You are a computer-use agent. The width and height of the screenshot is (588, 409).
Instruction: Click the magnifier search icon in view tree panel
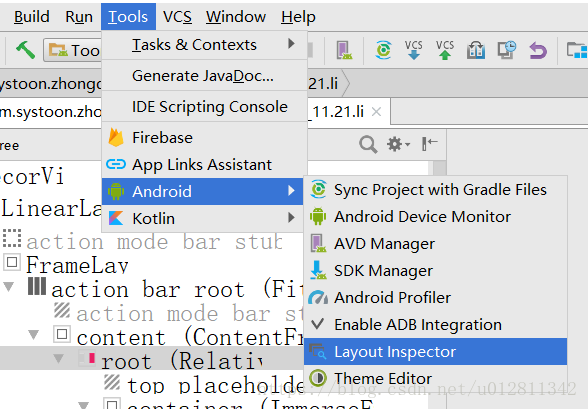pos(368,144)
